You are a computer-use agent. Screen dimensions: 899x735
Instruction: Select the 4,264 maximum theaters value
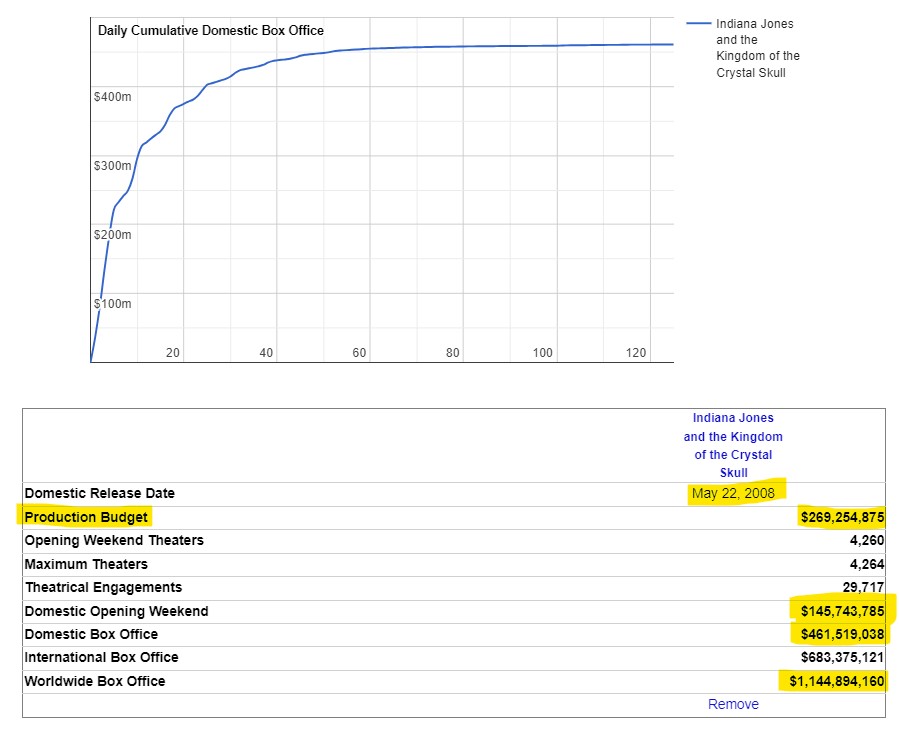coord(864,564)
